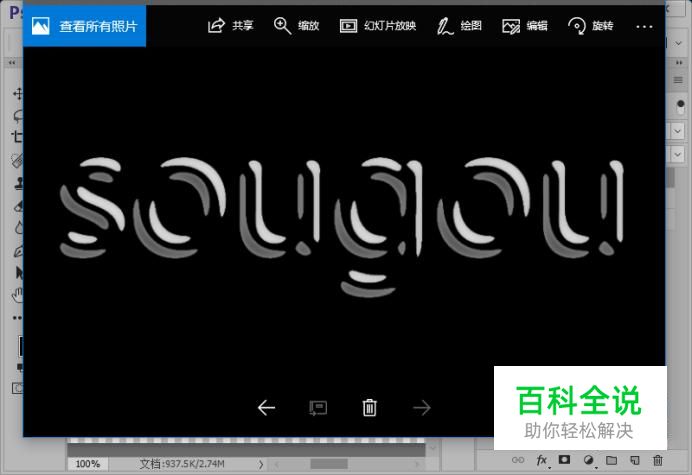
Task: Select Photoshop Path Selection arrow tool
Action: pos(19,272)
